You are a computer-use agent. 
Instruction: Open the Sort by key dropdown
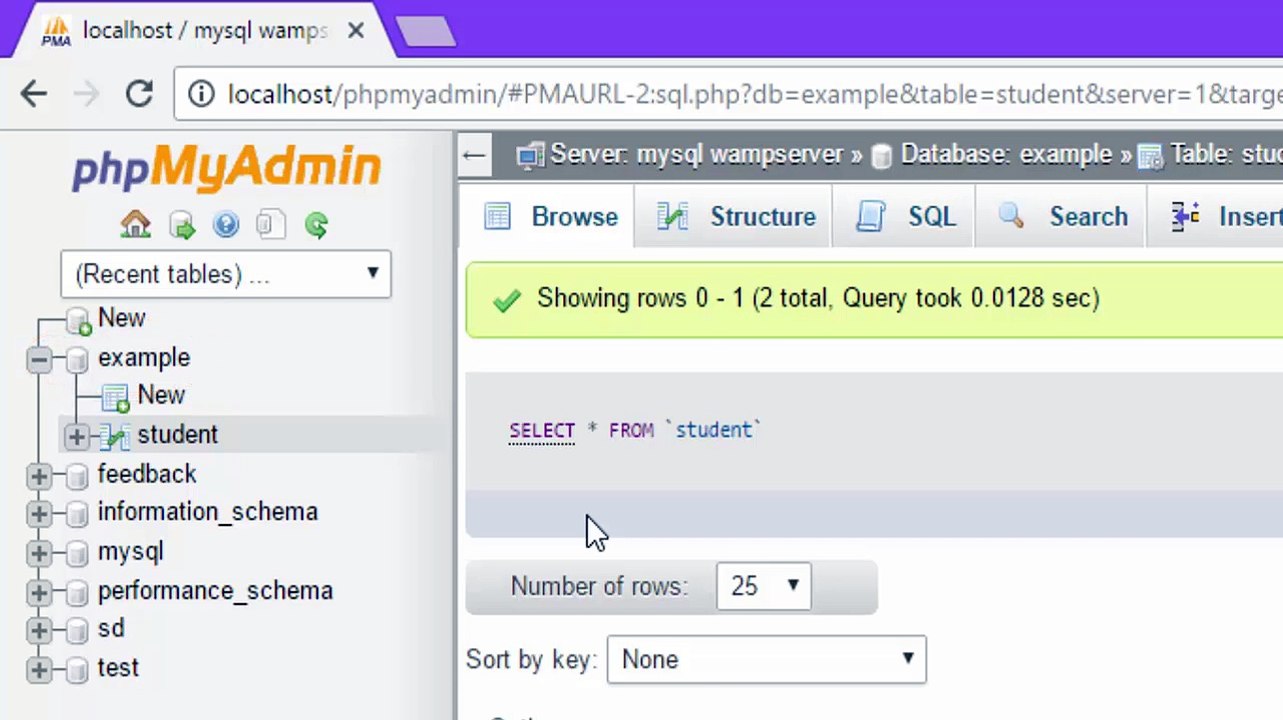click(x=766, y=660)
